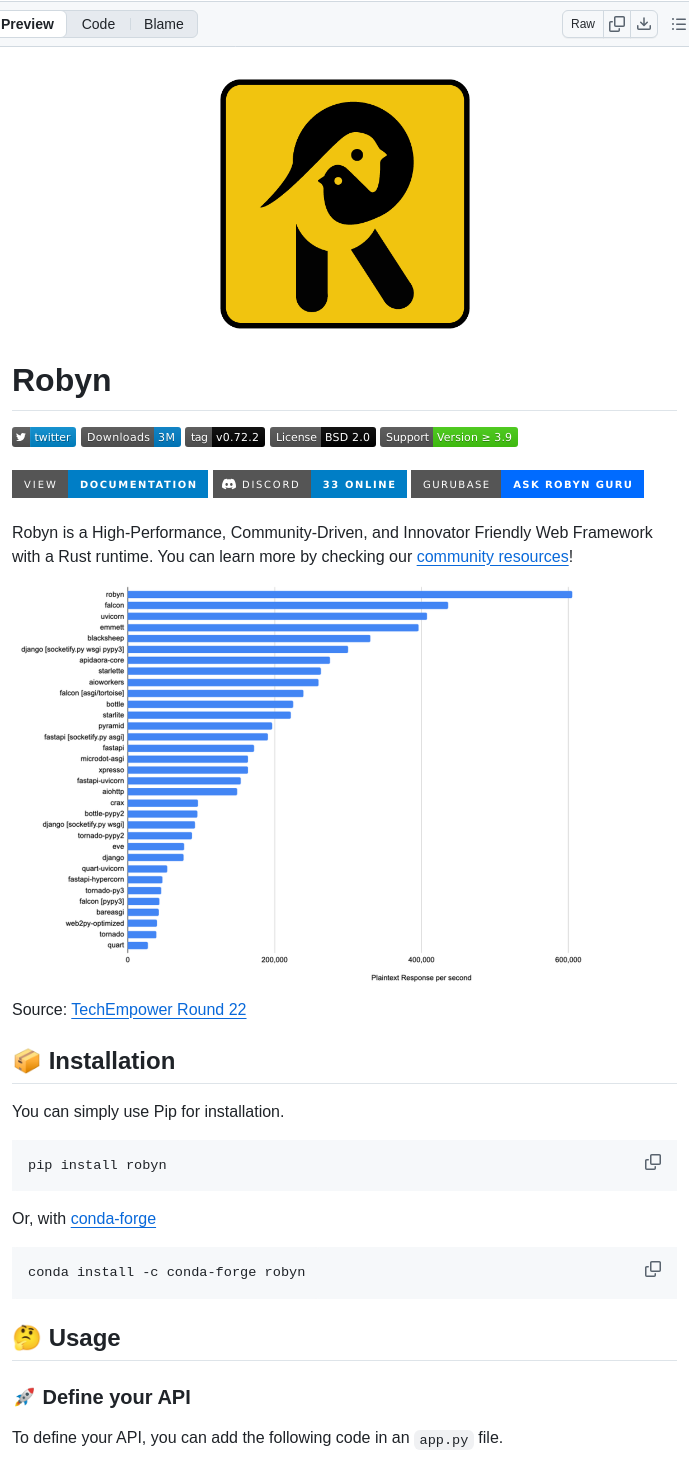Switch to the Blame tab
Screen dimensions: 689x1461
coord(164,24)
